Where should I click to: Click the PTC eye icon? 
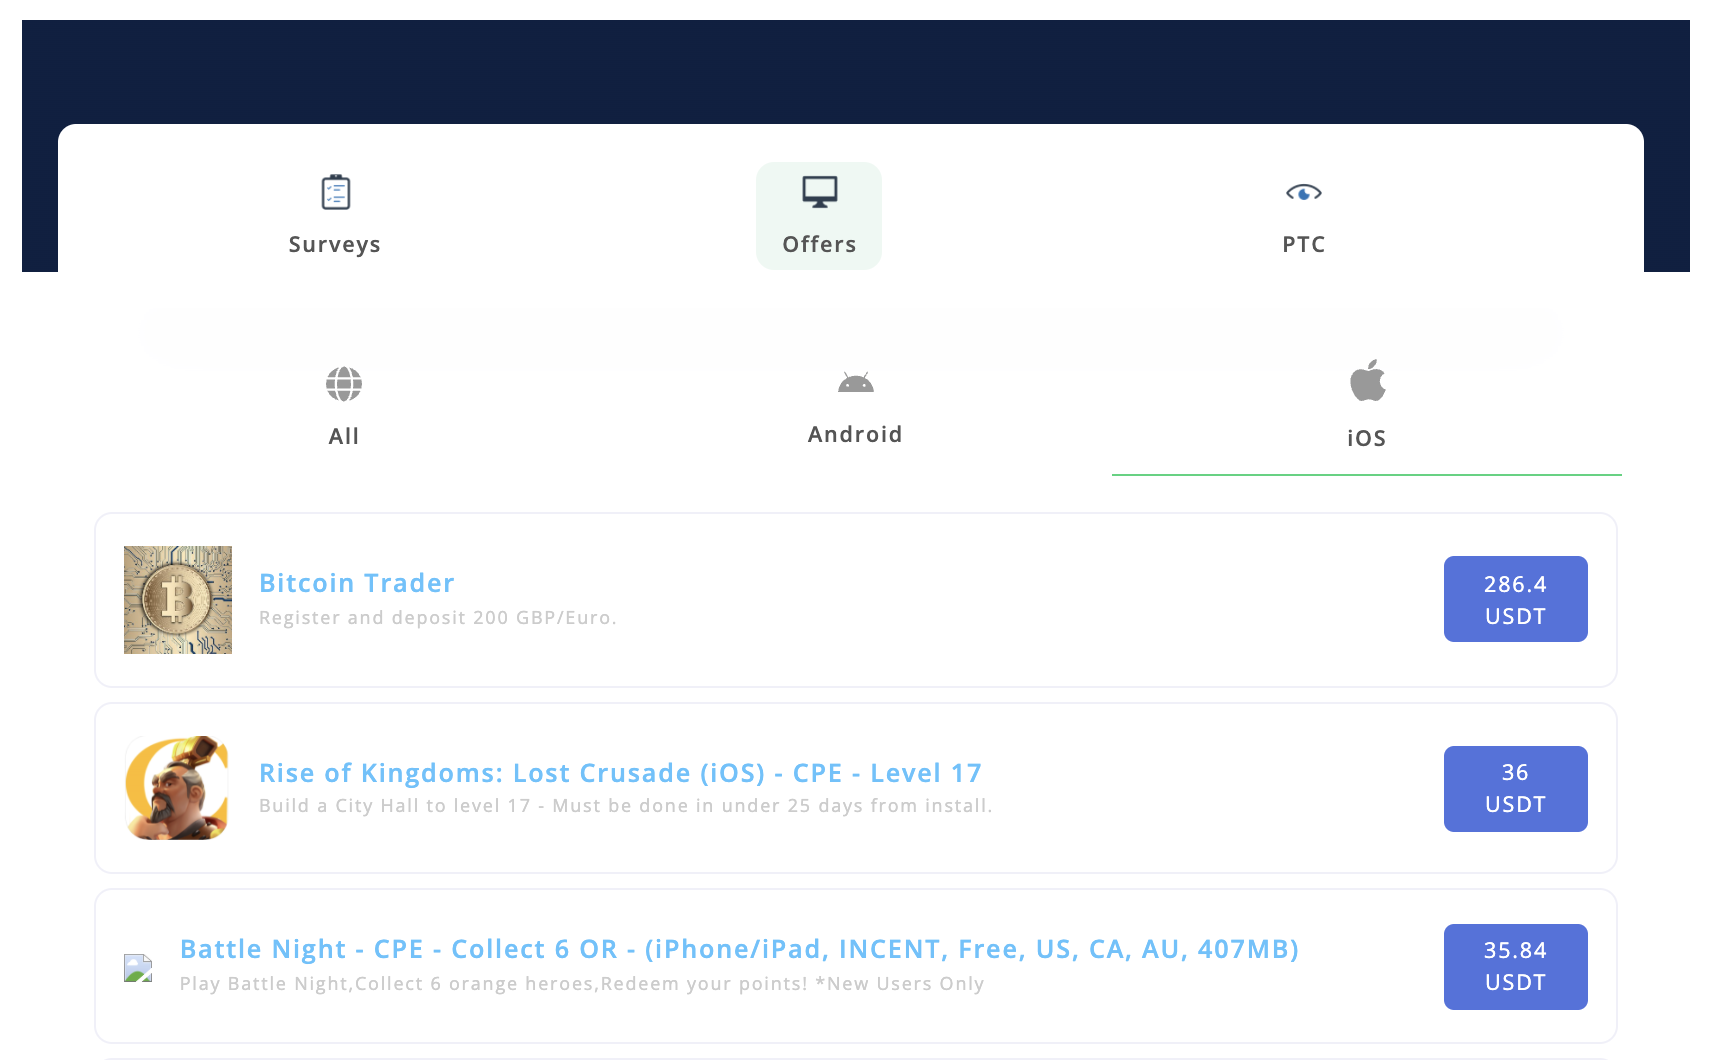1303,192
